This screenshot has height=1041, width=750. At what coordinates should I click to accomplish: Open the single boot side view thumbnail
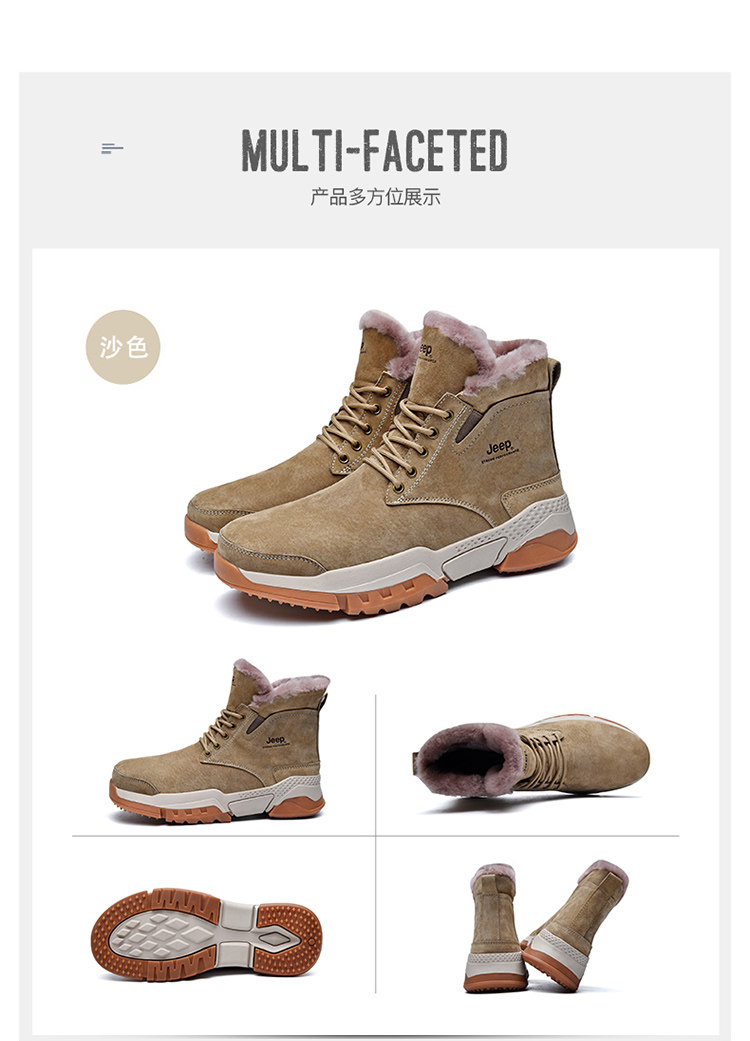[x=218, y=741]
